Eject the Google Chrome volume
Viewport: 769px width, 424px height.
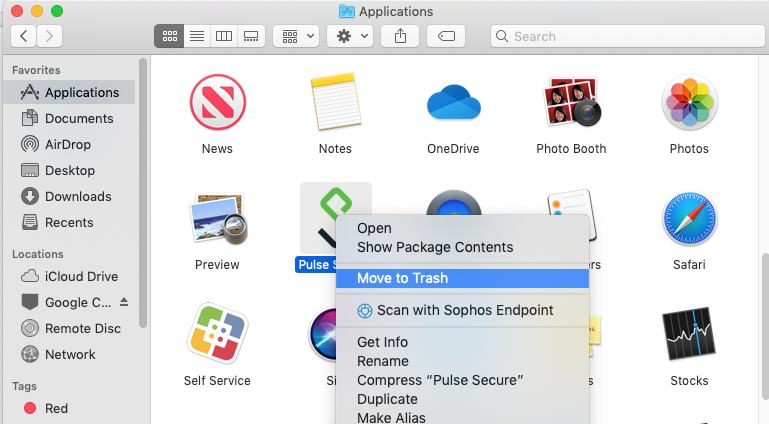(124, 302)
